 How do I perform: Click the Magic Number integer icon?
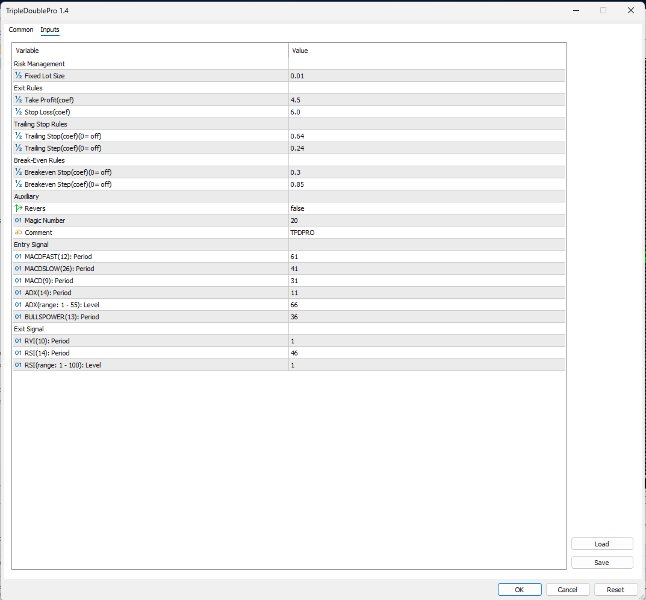point(18,220)
